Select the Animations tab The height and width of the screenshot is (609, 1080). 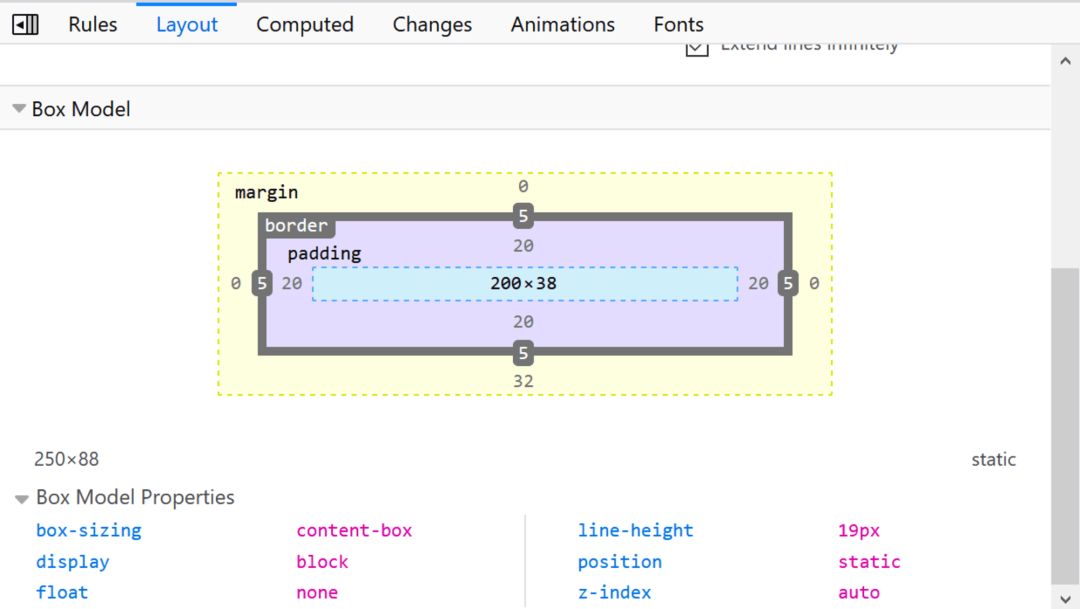(x=562, y=25)
